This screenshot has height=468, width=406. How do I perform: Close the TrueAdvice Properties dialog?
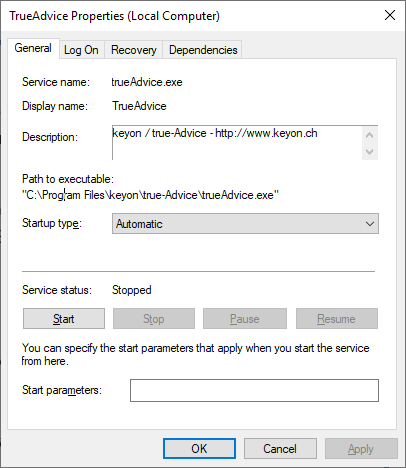tap(390, 15)
